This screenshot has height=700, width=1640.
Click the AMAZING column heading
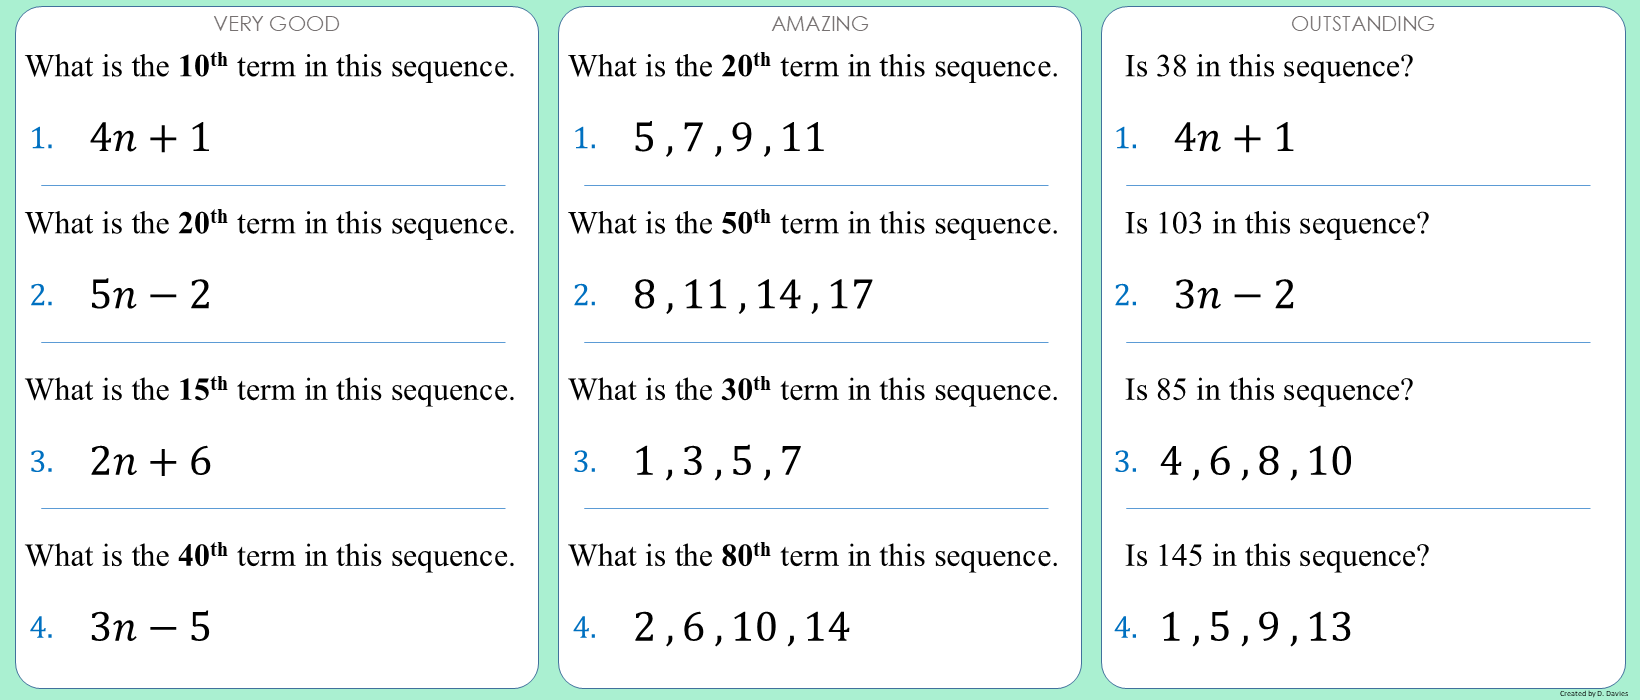pos(819,24)
